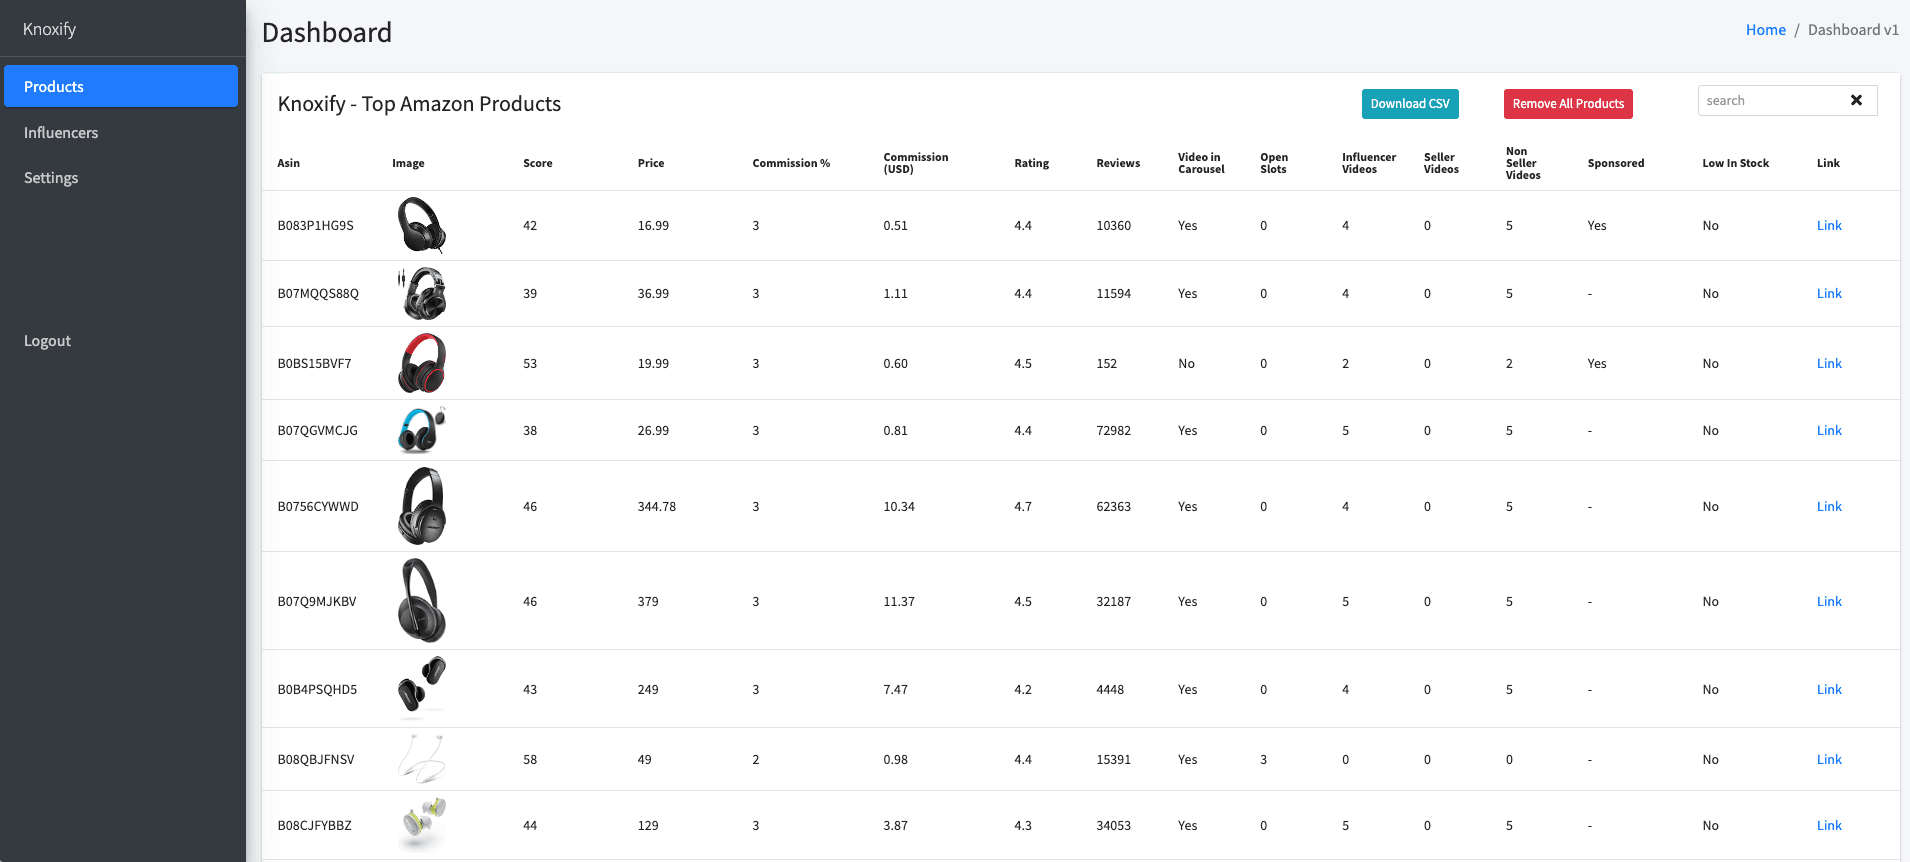Click the Dashboard page heading
The height and width of the screenshot is (862, 1910).
[327, 32]
